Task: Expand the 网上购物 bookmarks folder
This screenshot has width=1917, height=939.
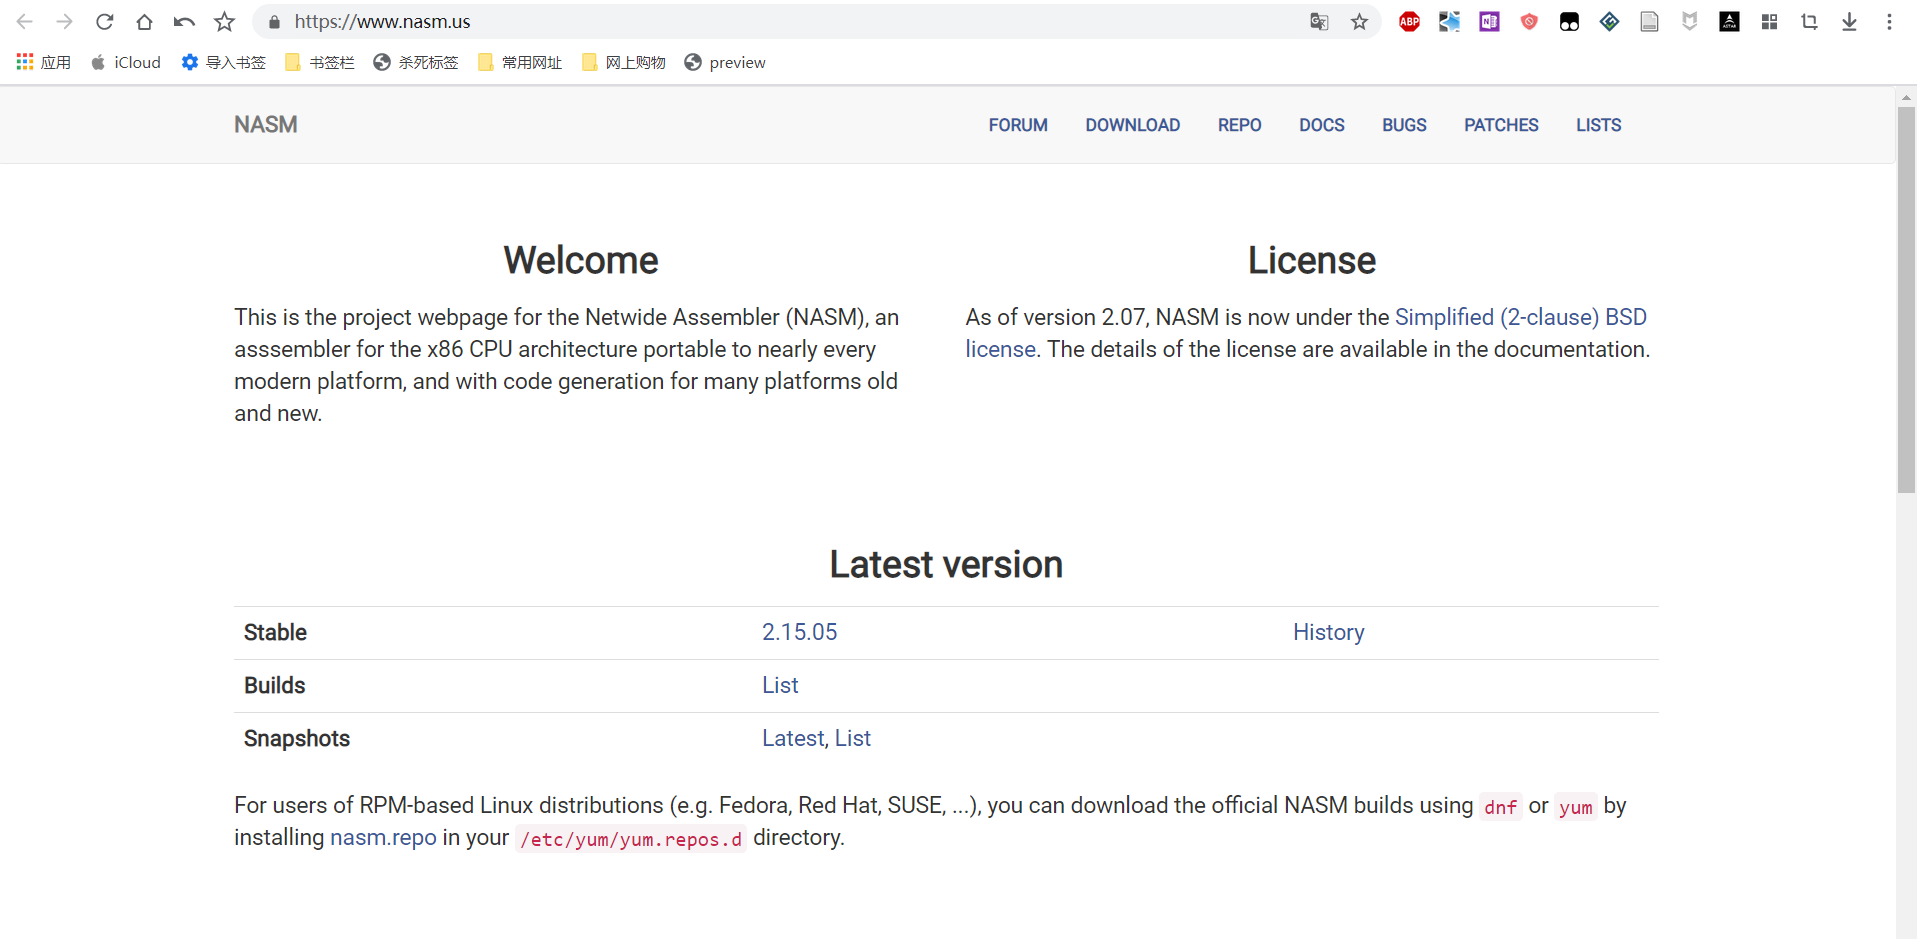Action: point(624,63)
